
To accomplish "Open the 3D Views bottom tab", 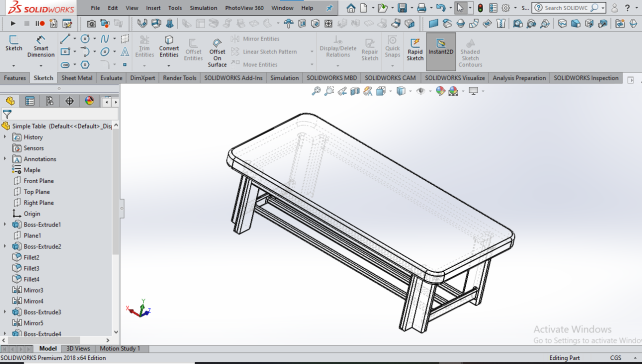I will (x=78, y=348).
